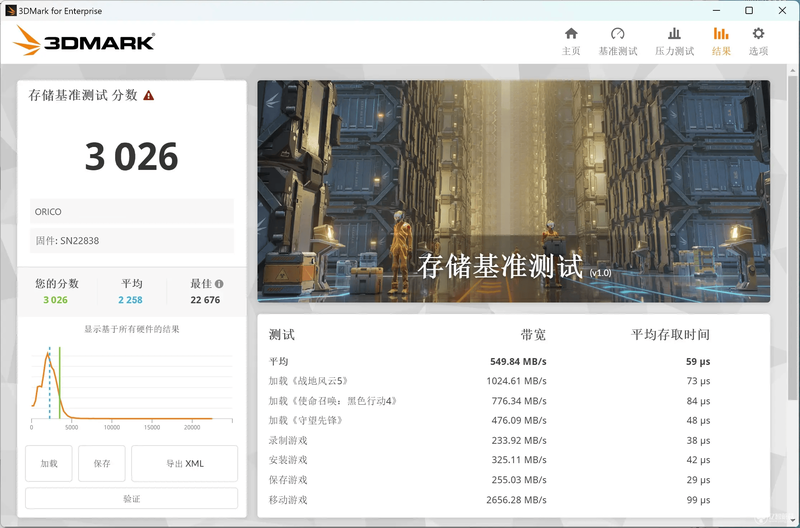
Task: Select the 固件: SN22838 firmware field
Action: pyautogui.click(x=132, y=241)
